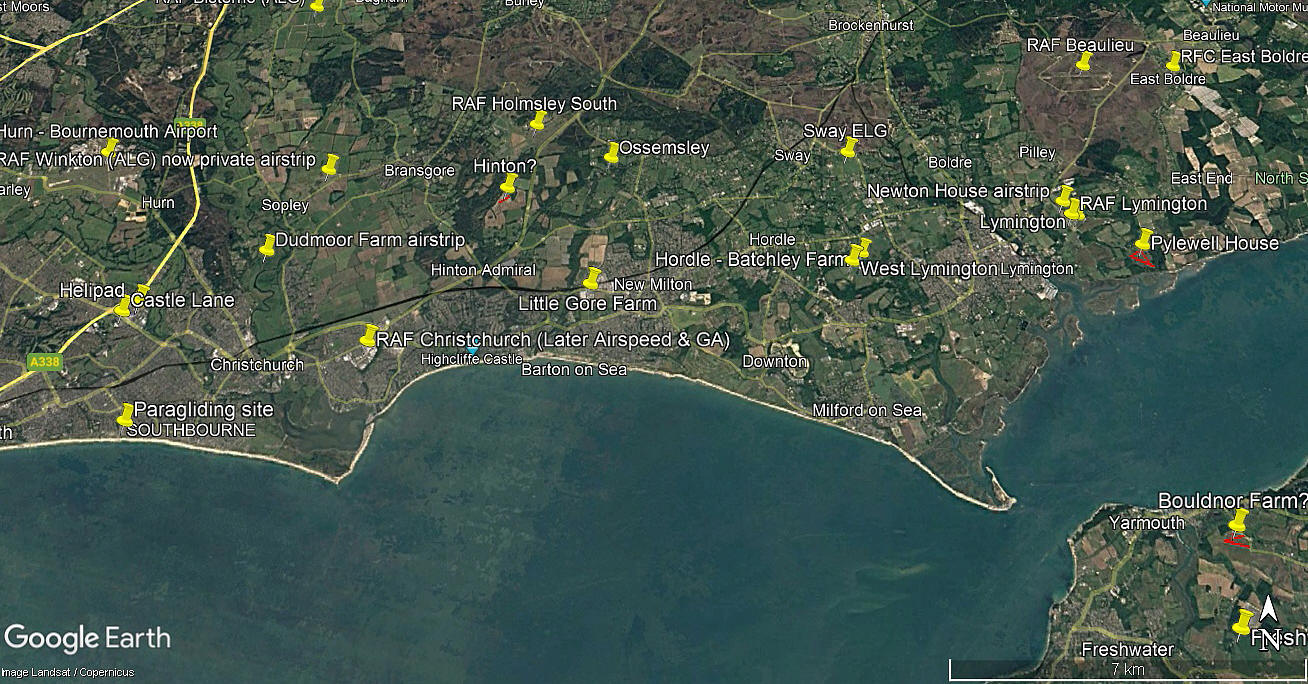This screenshot has width=1308, height=684.
Task: Click the red runway outline below Pylewell House
Action: 1140,260
